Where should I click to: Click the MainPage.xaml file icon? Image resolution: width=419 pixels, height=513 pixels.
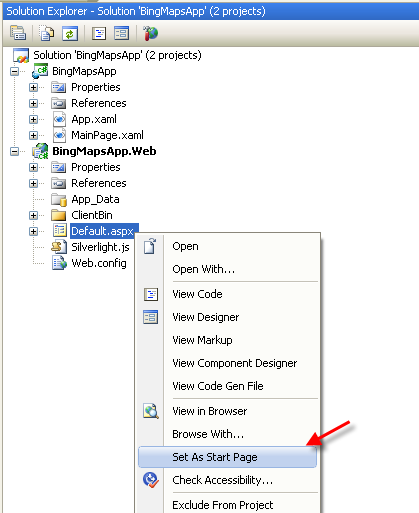[x=59, y=135]
